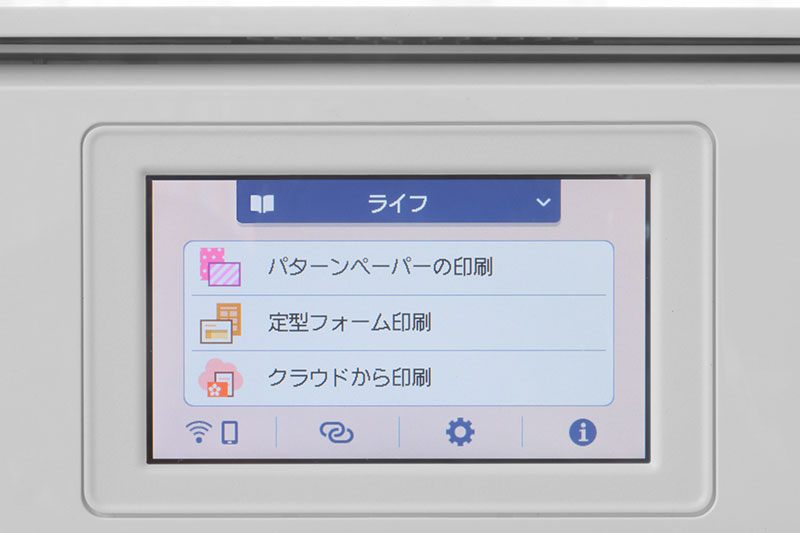
Task: Tap the smartphone connection icon
Action: tap(230, 433)
